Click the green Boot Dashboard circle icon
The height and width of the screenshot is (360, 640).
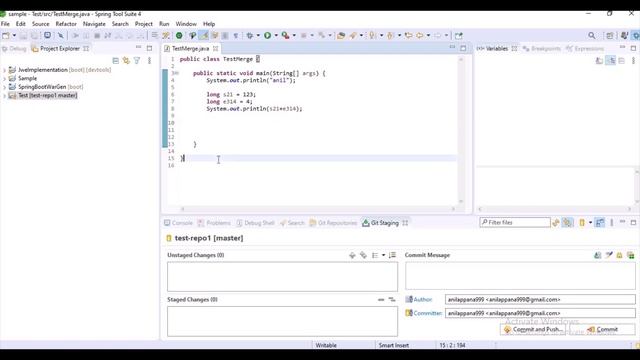point(179,36)
